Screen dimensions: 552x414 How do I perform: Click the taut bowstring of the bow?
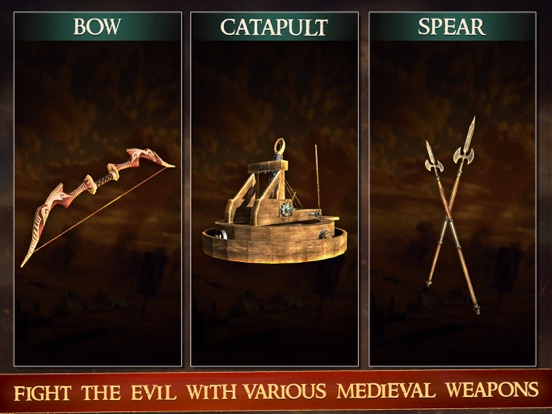(x=102, y=208)
